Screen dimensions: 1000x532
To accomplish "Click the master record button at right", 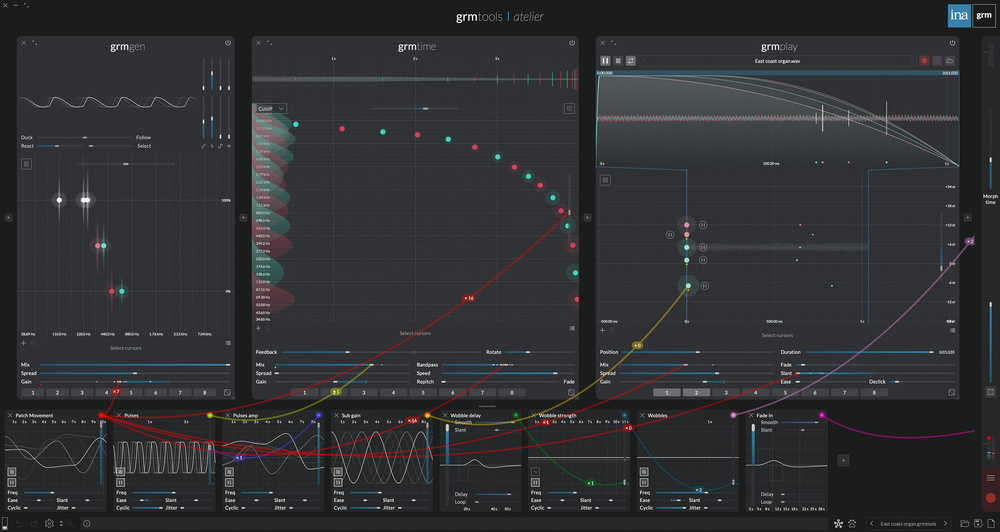I will (x=990, y=497).
